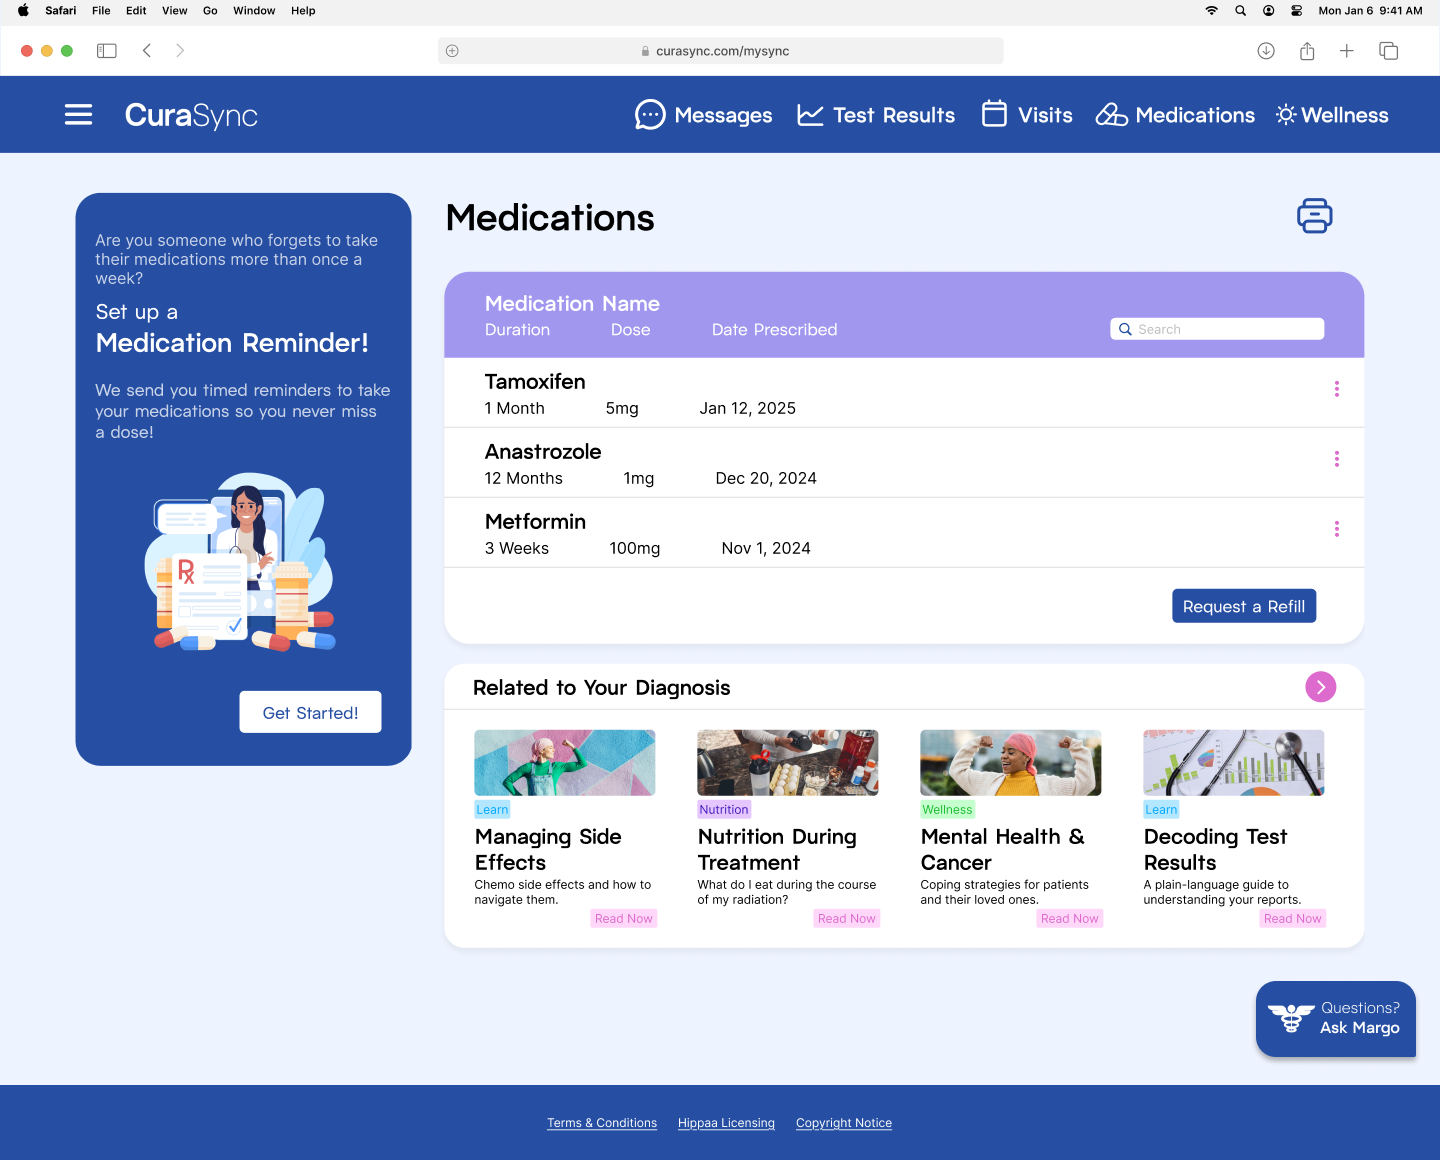Click Learn tag under Managing Side Effects image
Viewport: 1440px width, 1160px height.
[x=492, y=810]
